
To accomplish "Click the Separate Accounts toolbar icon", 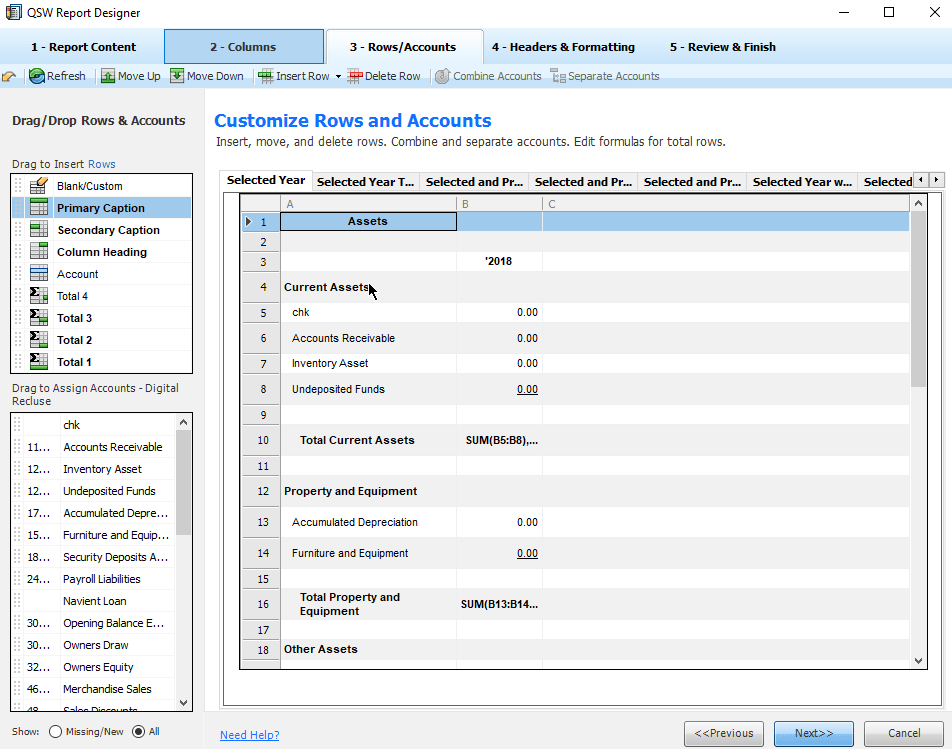I will pyautogui.click(x=557, y=76).
